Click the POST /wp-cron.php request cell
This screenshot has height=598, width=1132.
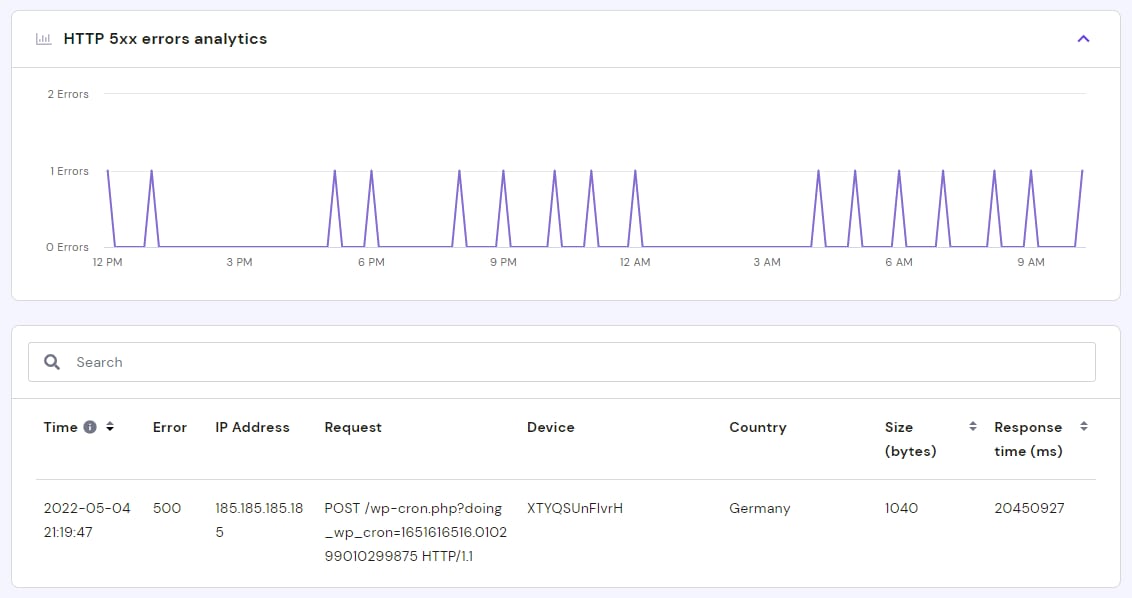(x=415, y=532)
